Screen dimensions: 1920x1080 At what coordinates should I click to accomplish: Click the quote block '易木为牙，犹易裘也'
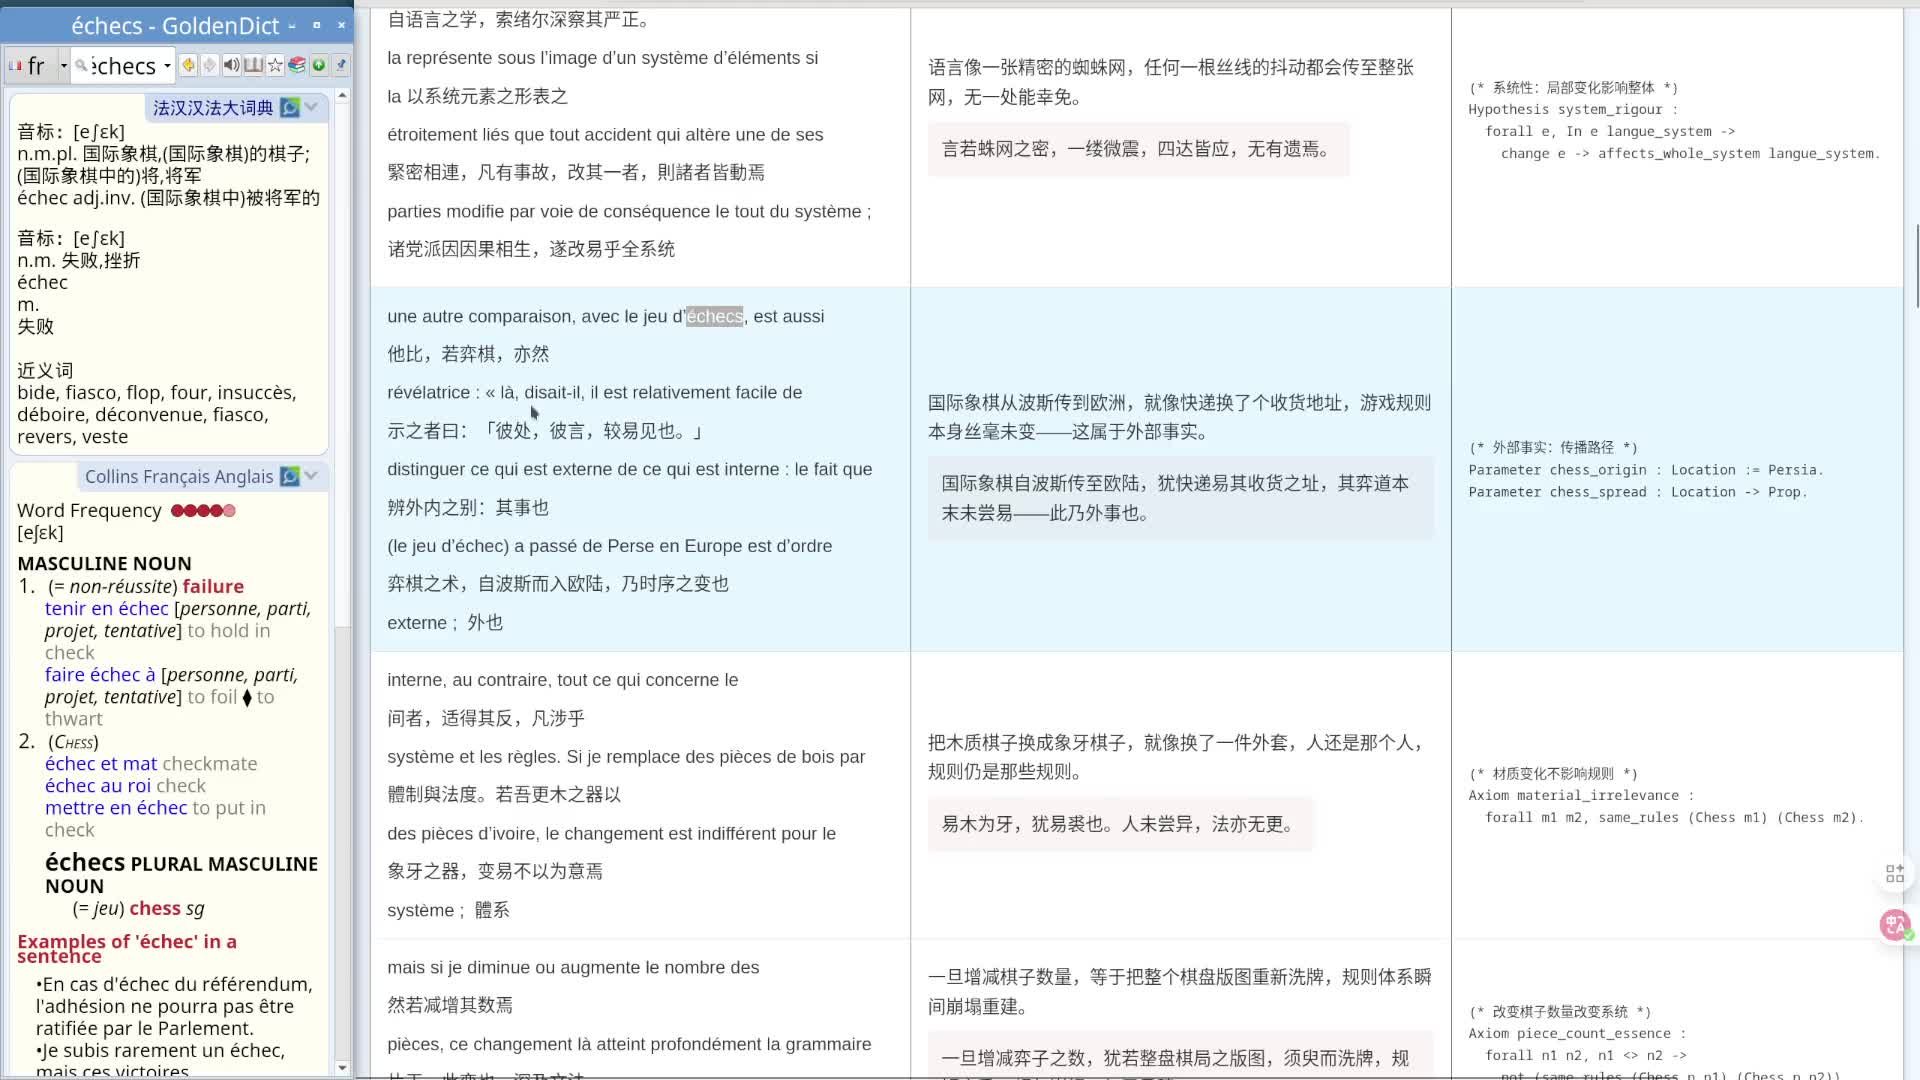click(1120, 824)
